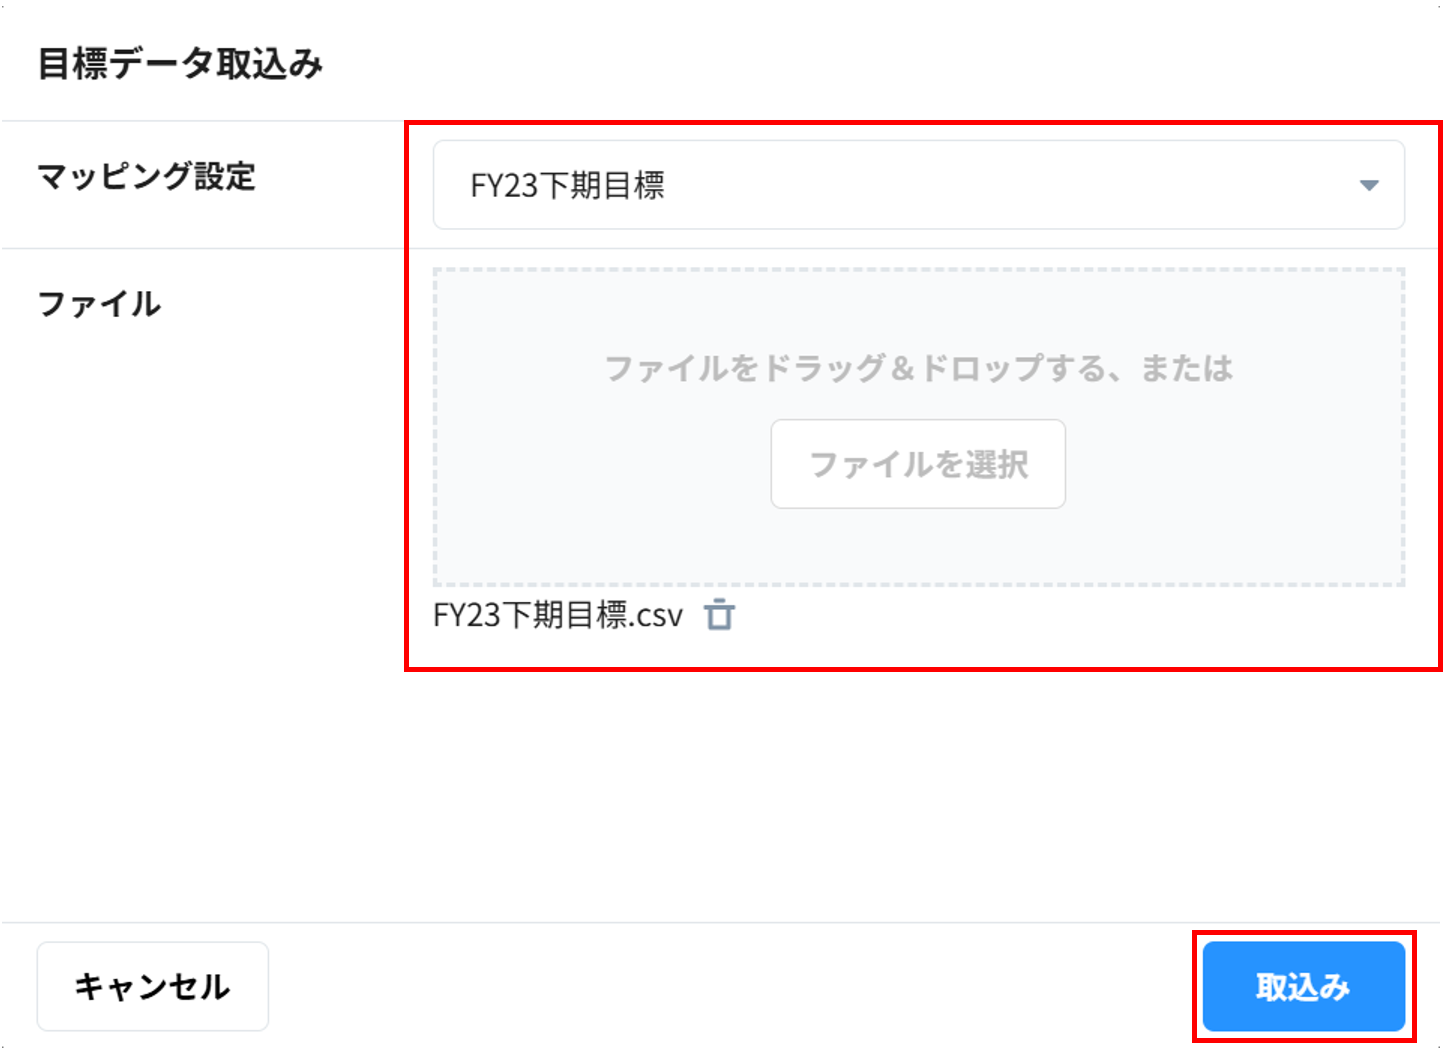Select the FY23下期目標.csv file name
Viewport: 1448px width, 1059px height.
click(x=557, y=615)
